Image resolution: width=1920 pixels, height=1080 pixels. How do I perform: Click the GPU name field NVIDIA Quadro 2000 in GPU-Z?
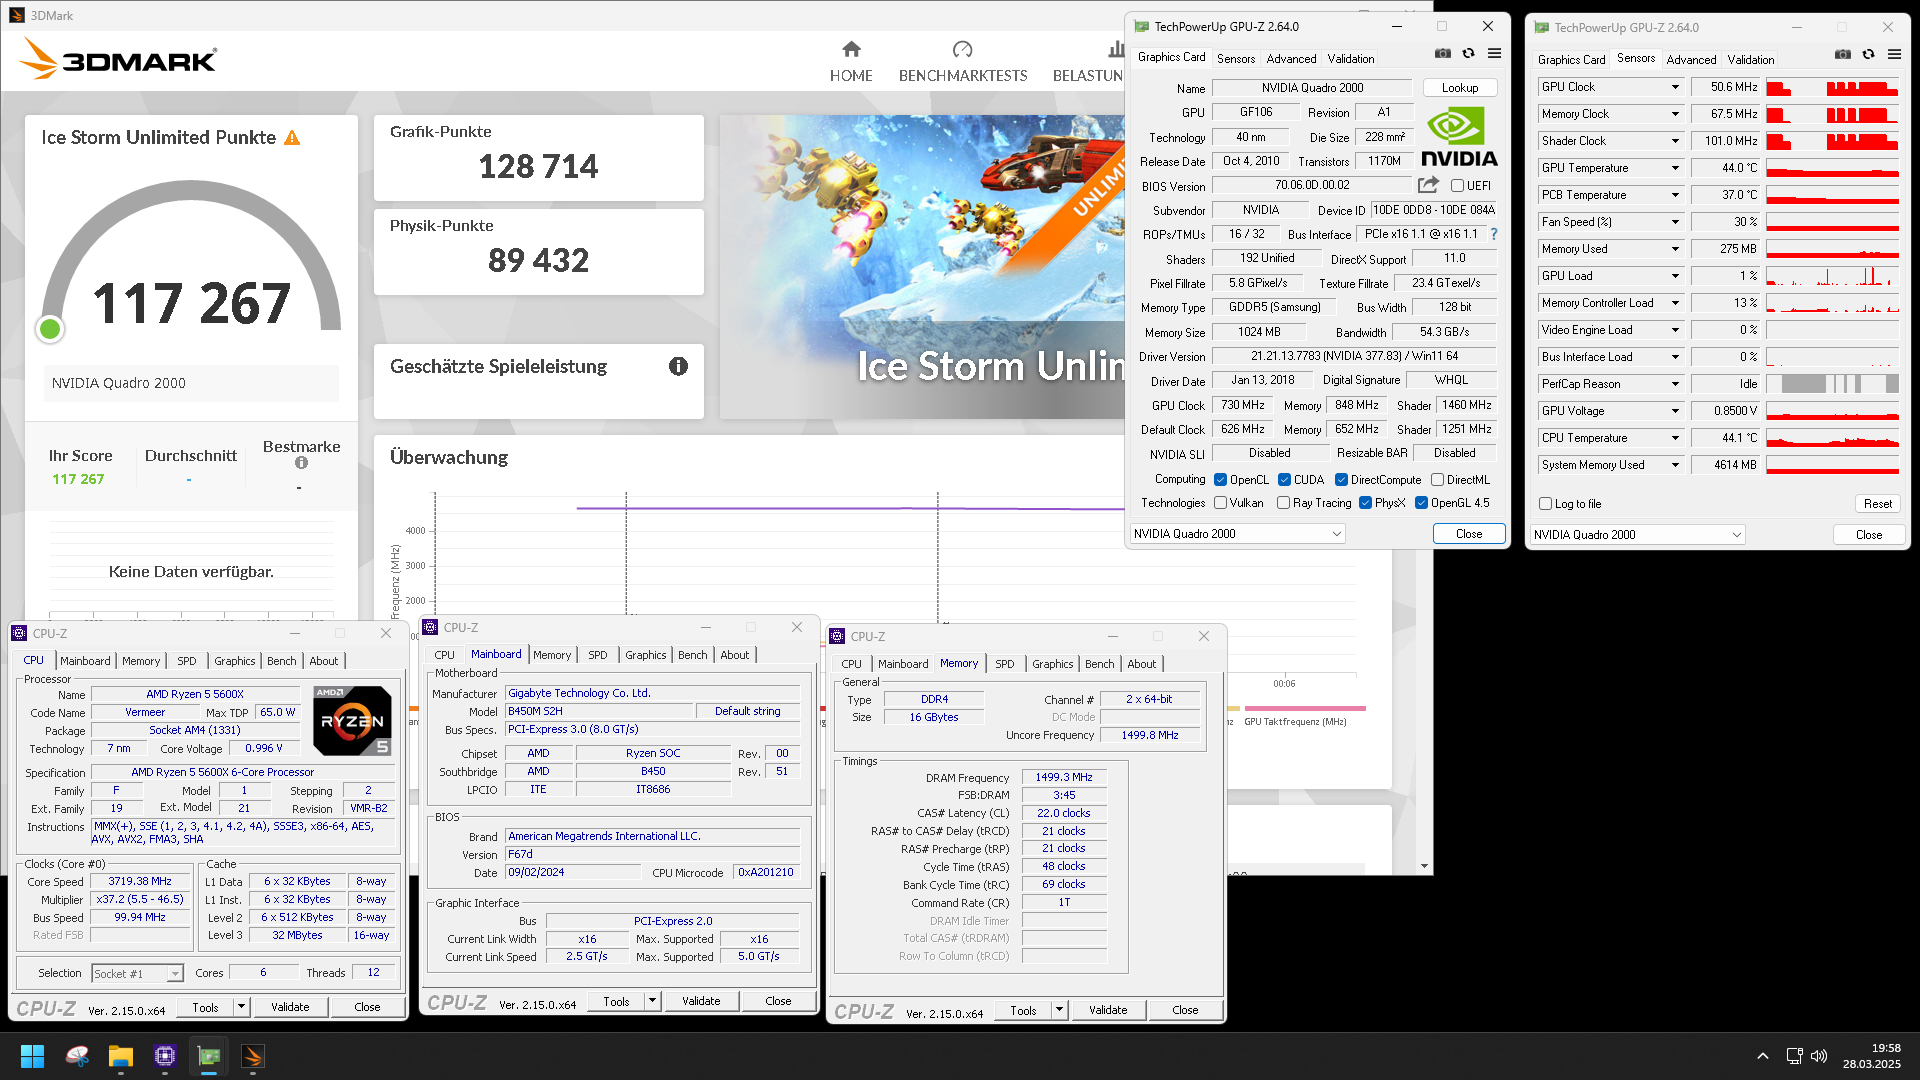coord(1312,88)
